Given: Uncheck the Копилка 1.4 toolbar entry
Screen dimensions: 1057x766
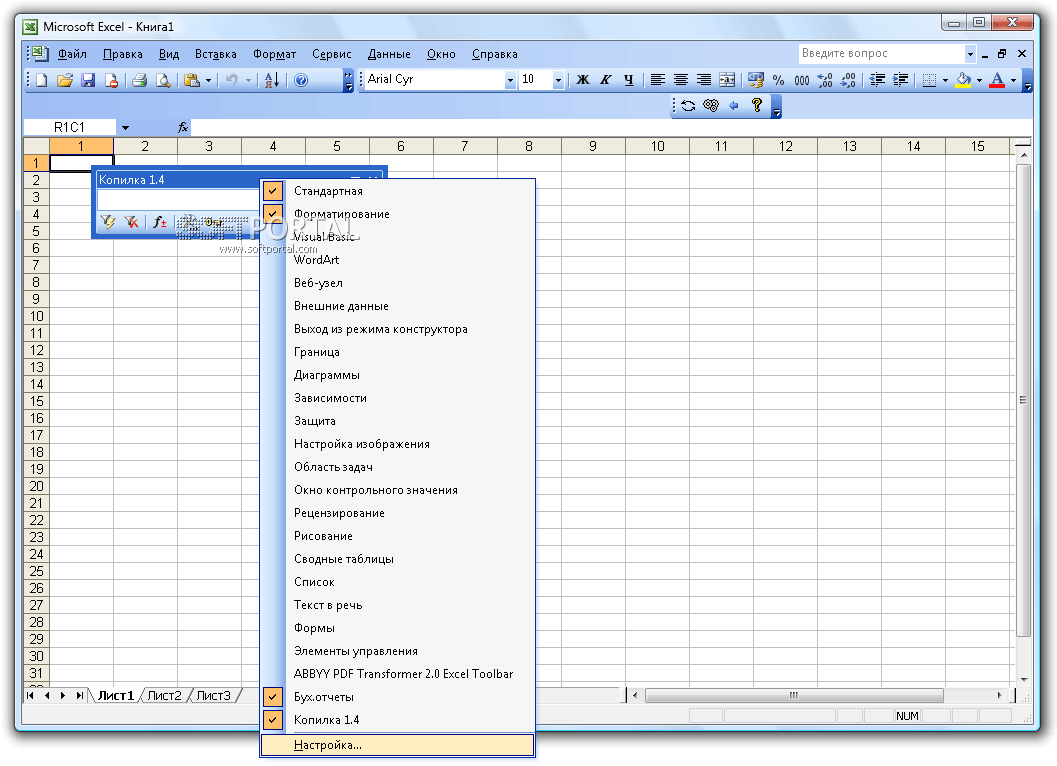Looking at the screenshot, I should click(396, 719).
